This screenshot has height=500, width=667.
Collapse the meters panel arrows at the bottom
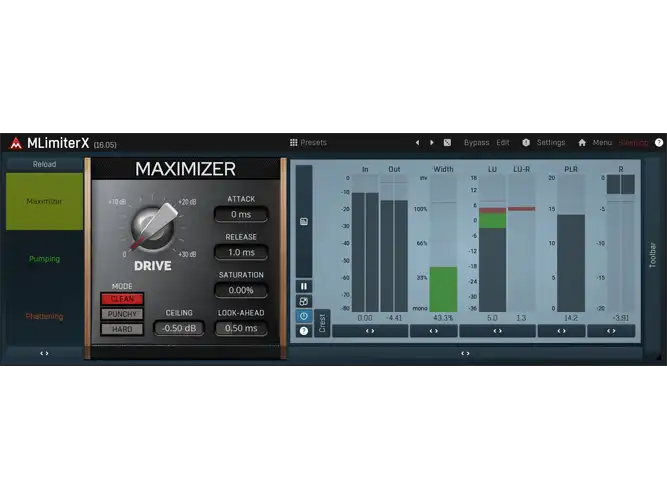coord(465,353)
